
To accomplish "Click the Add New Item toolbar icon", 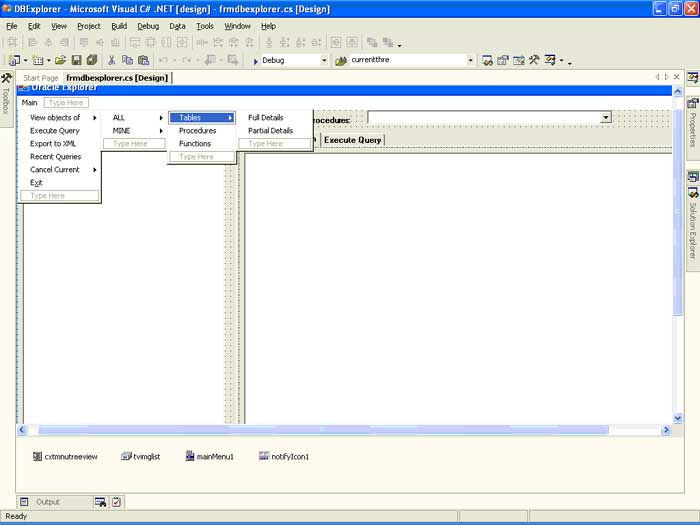I will click(x=38, y=60).
